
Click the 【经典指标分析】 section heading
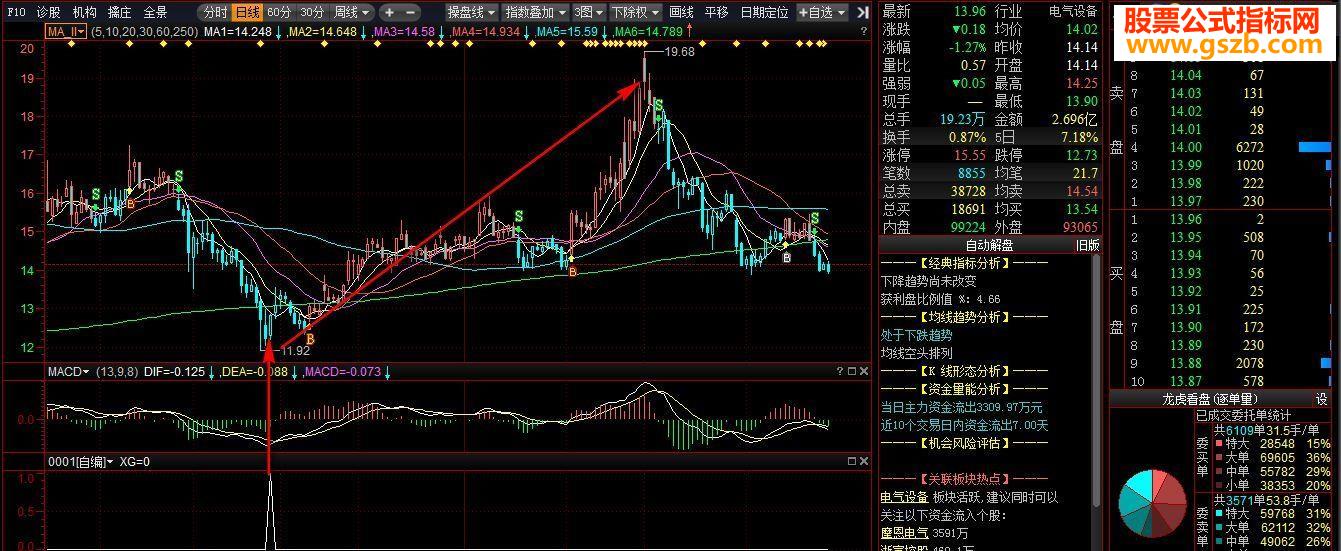point(963,263)
